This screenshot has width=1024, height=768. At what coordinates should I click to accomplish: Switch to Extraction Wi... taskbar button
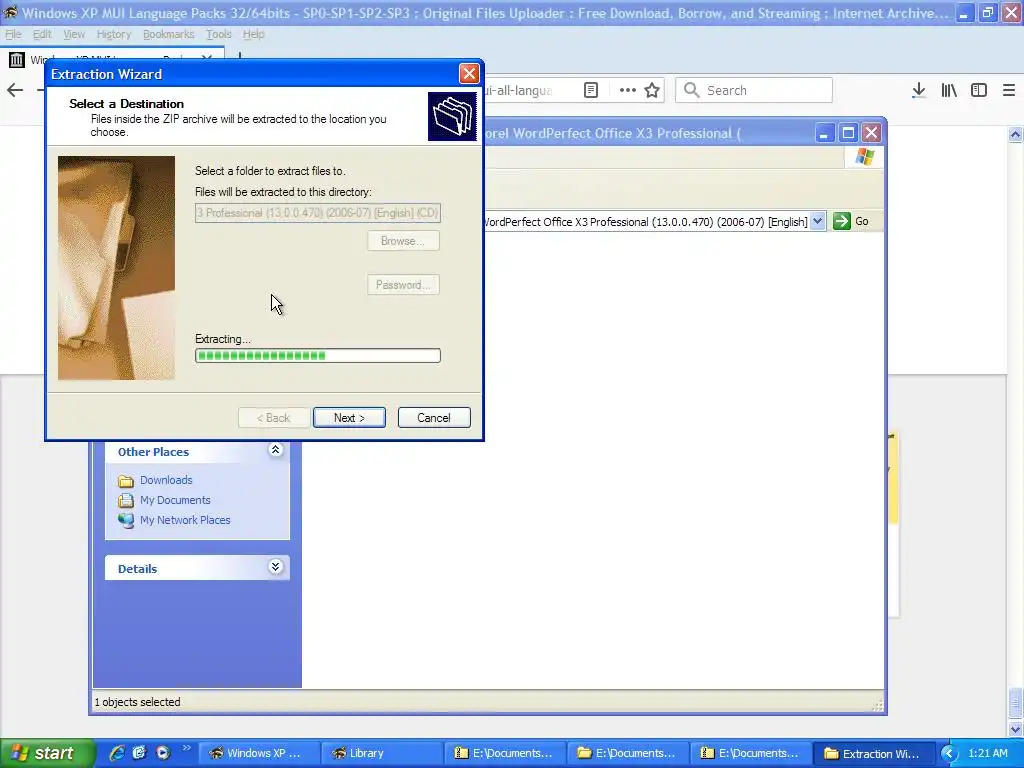click(874, 753)
